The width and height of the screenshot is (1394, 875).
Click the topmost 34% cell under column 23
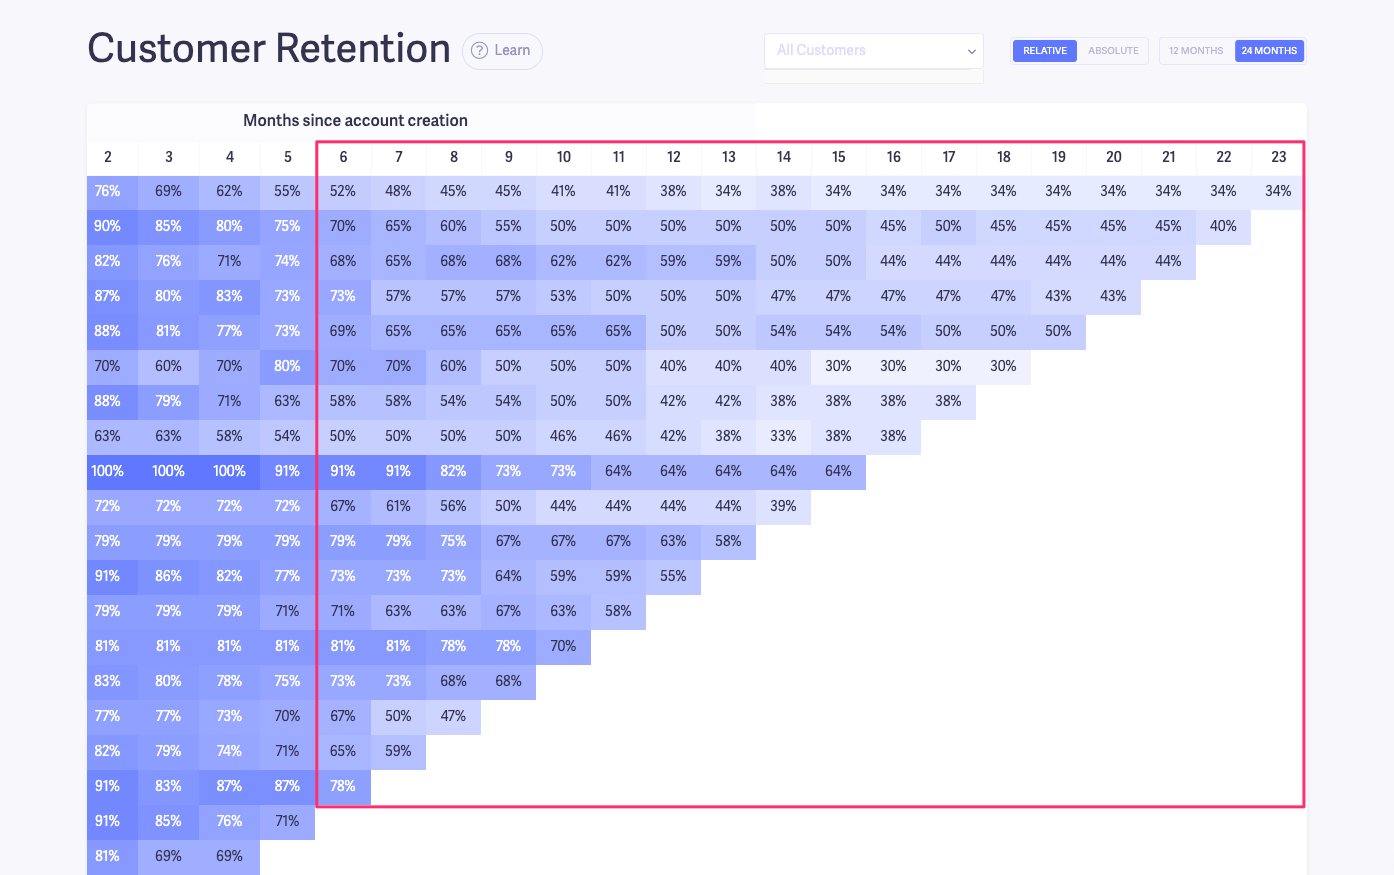[x=1278, y=191]
